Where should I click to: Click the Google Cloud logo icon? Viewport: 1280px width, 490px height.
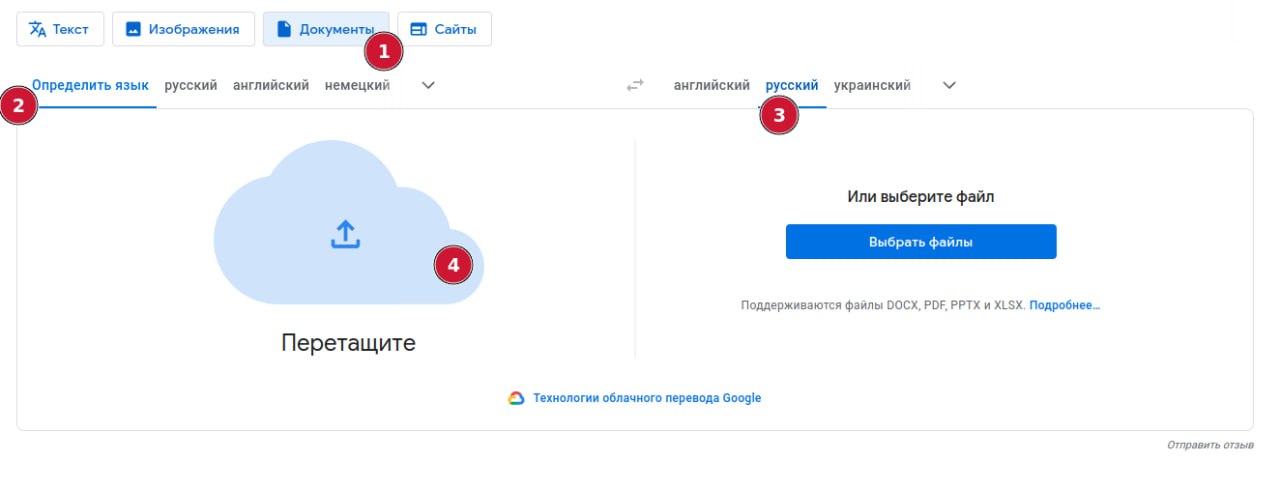pos(516,398)
